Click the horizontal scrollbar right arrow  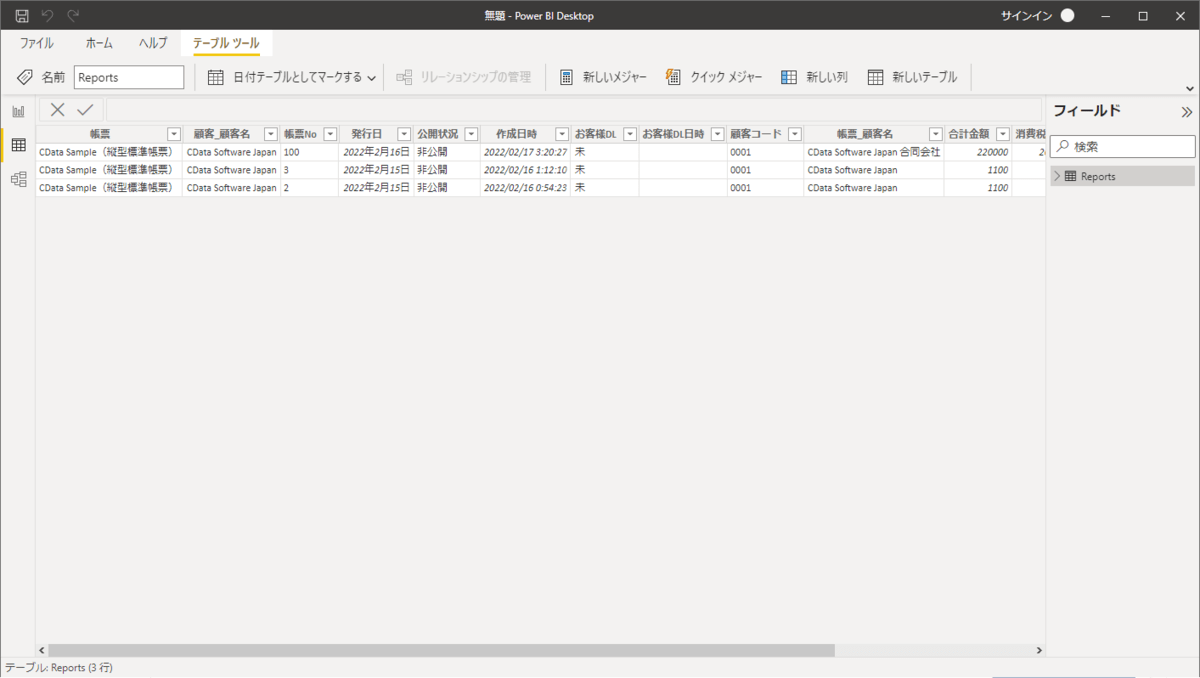coord(1040,650)
